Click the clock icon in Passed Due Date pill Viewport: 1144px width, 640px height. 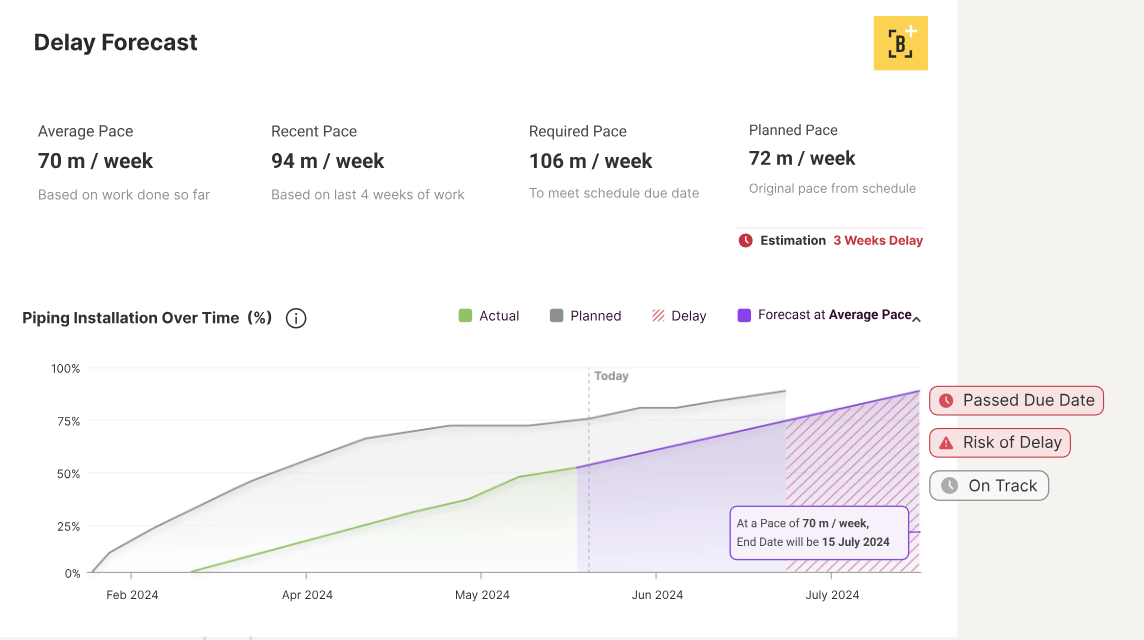coord(946,400)
